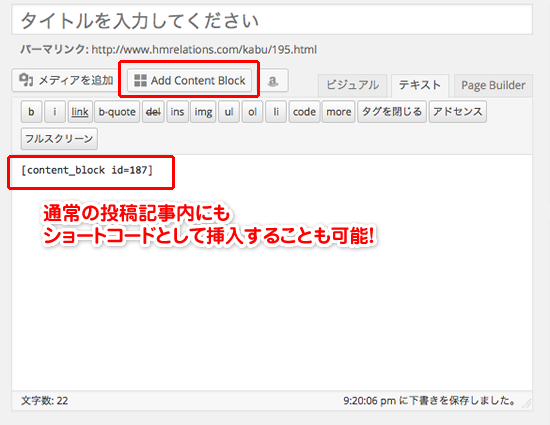Select the テキスト editor tab

[x=420, y=85]
